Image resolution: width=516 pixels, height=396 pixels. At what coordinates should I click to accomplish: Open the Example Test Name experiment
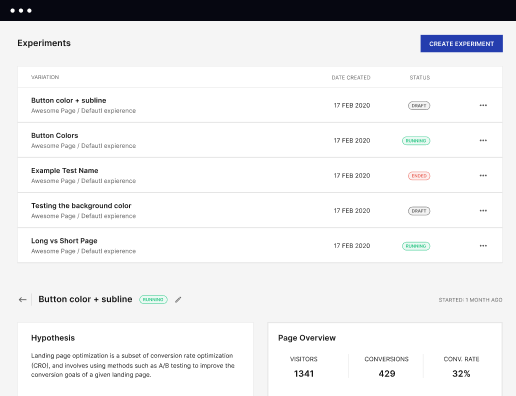coord(65,170)
